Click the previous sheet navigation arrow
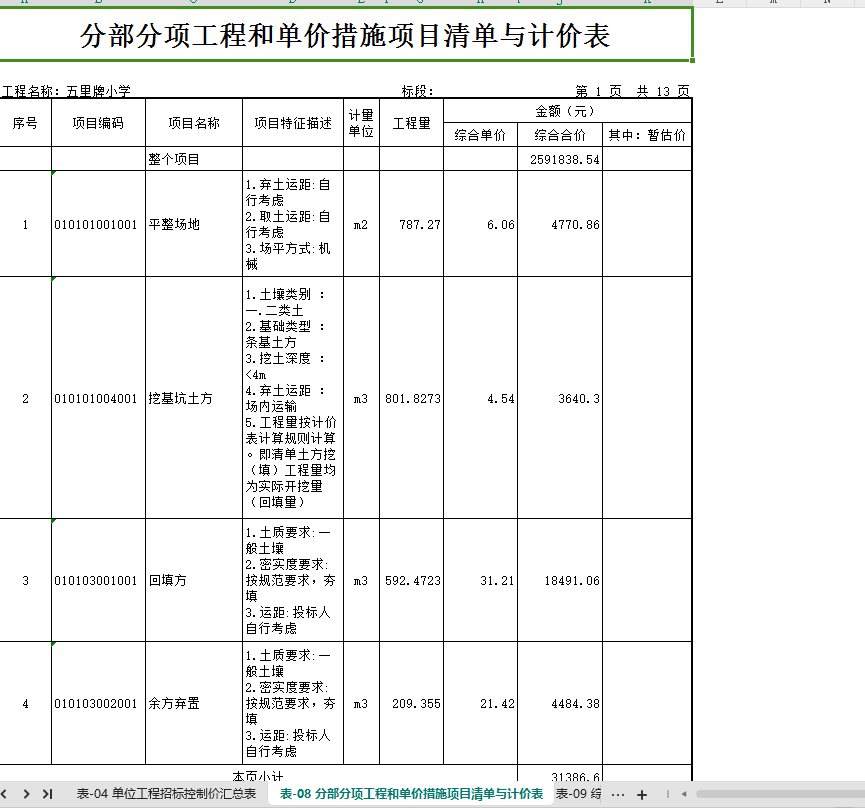The image size is (865, 808). pyautogui.click(x=4, y=794)
